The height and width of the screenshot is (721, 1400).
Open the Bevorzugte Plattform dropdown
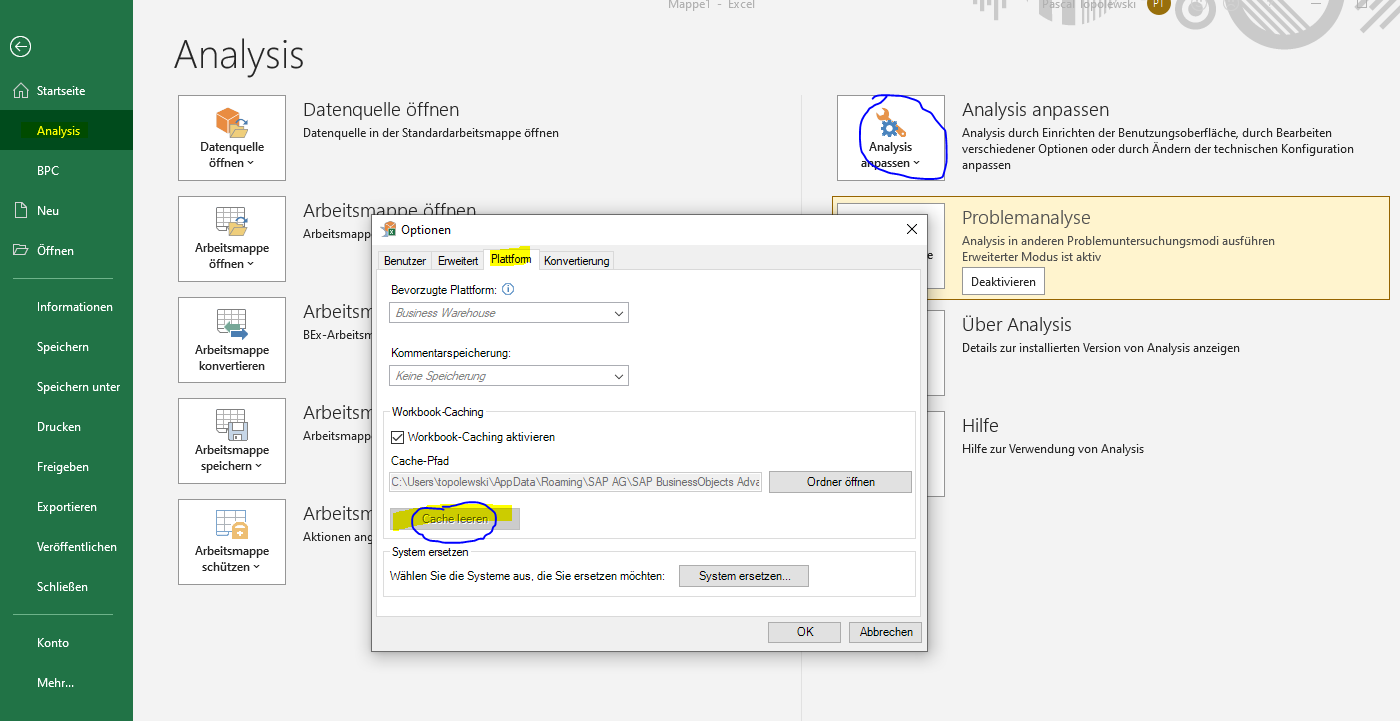(x=509, y=313)
